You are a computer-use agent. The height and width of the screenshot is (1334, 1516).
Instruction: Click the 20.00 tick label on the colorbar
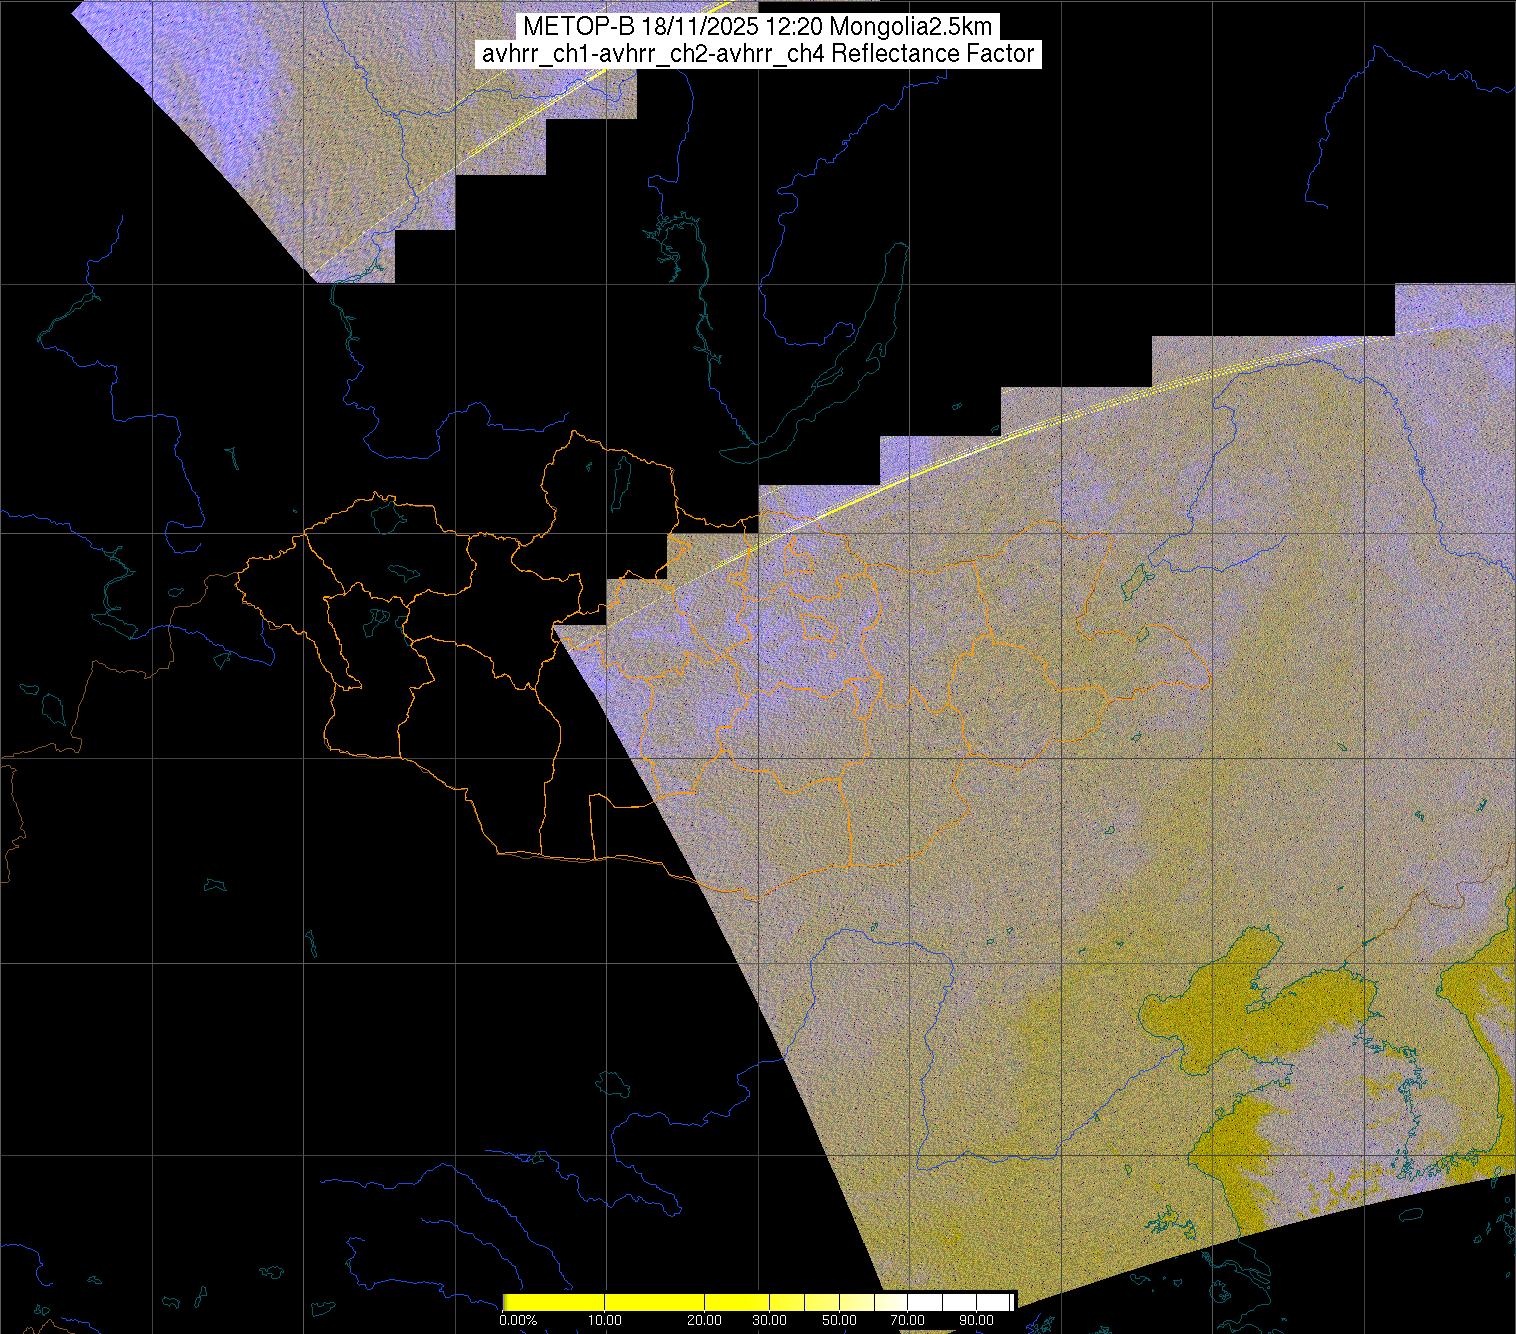pos(705,1321)
